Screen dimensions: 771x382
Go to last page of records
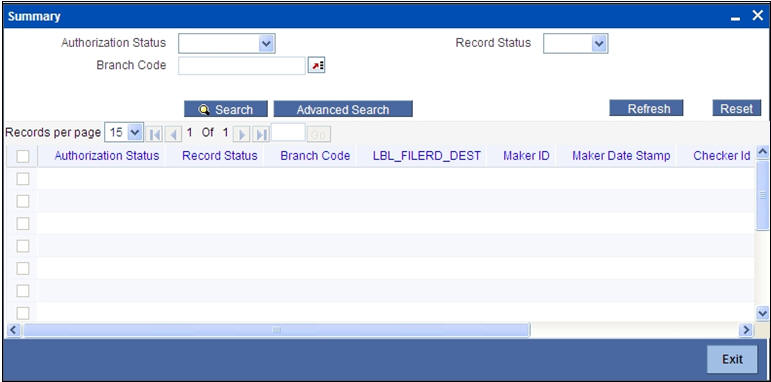(260, 134)
